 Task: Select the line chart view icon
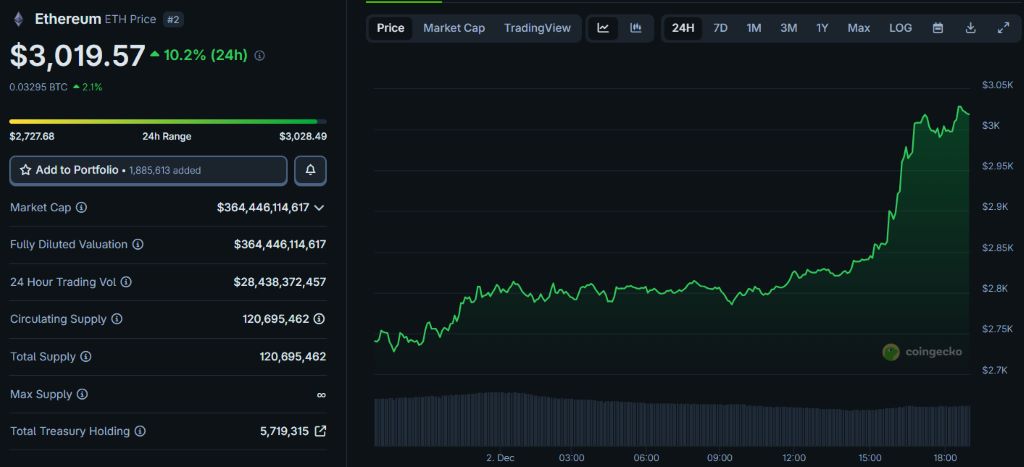pyautogui.click(x=603, y=28)
